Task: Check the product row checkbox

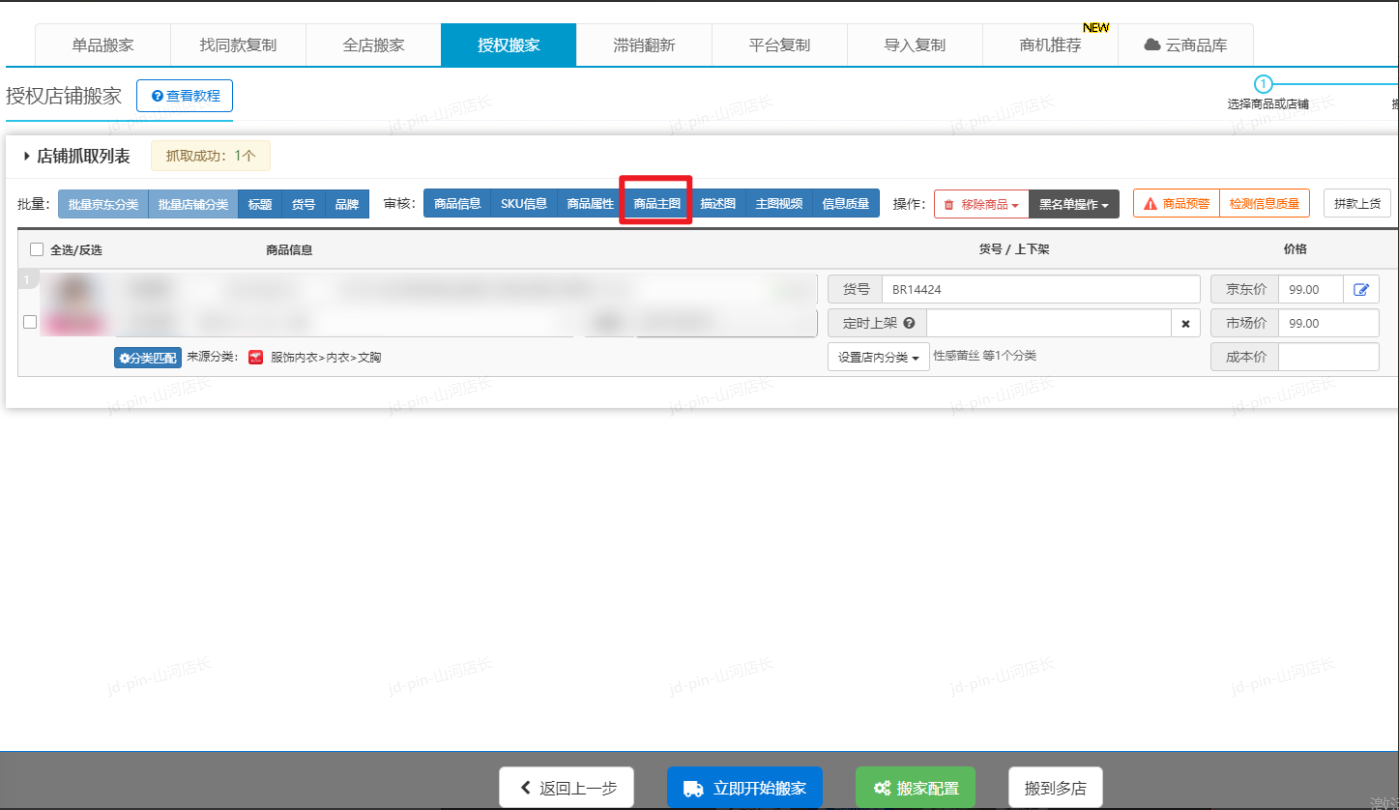Action: [x=30, y=322]
